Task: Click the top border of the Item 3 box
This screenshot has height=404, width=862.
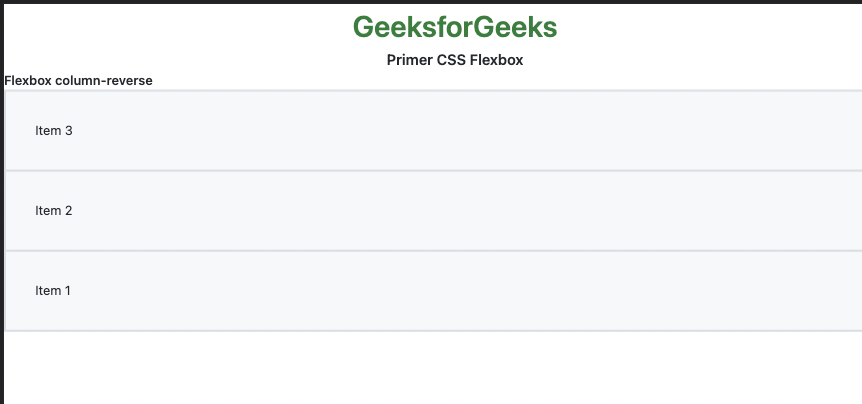Action: [430, 91]
